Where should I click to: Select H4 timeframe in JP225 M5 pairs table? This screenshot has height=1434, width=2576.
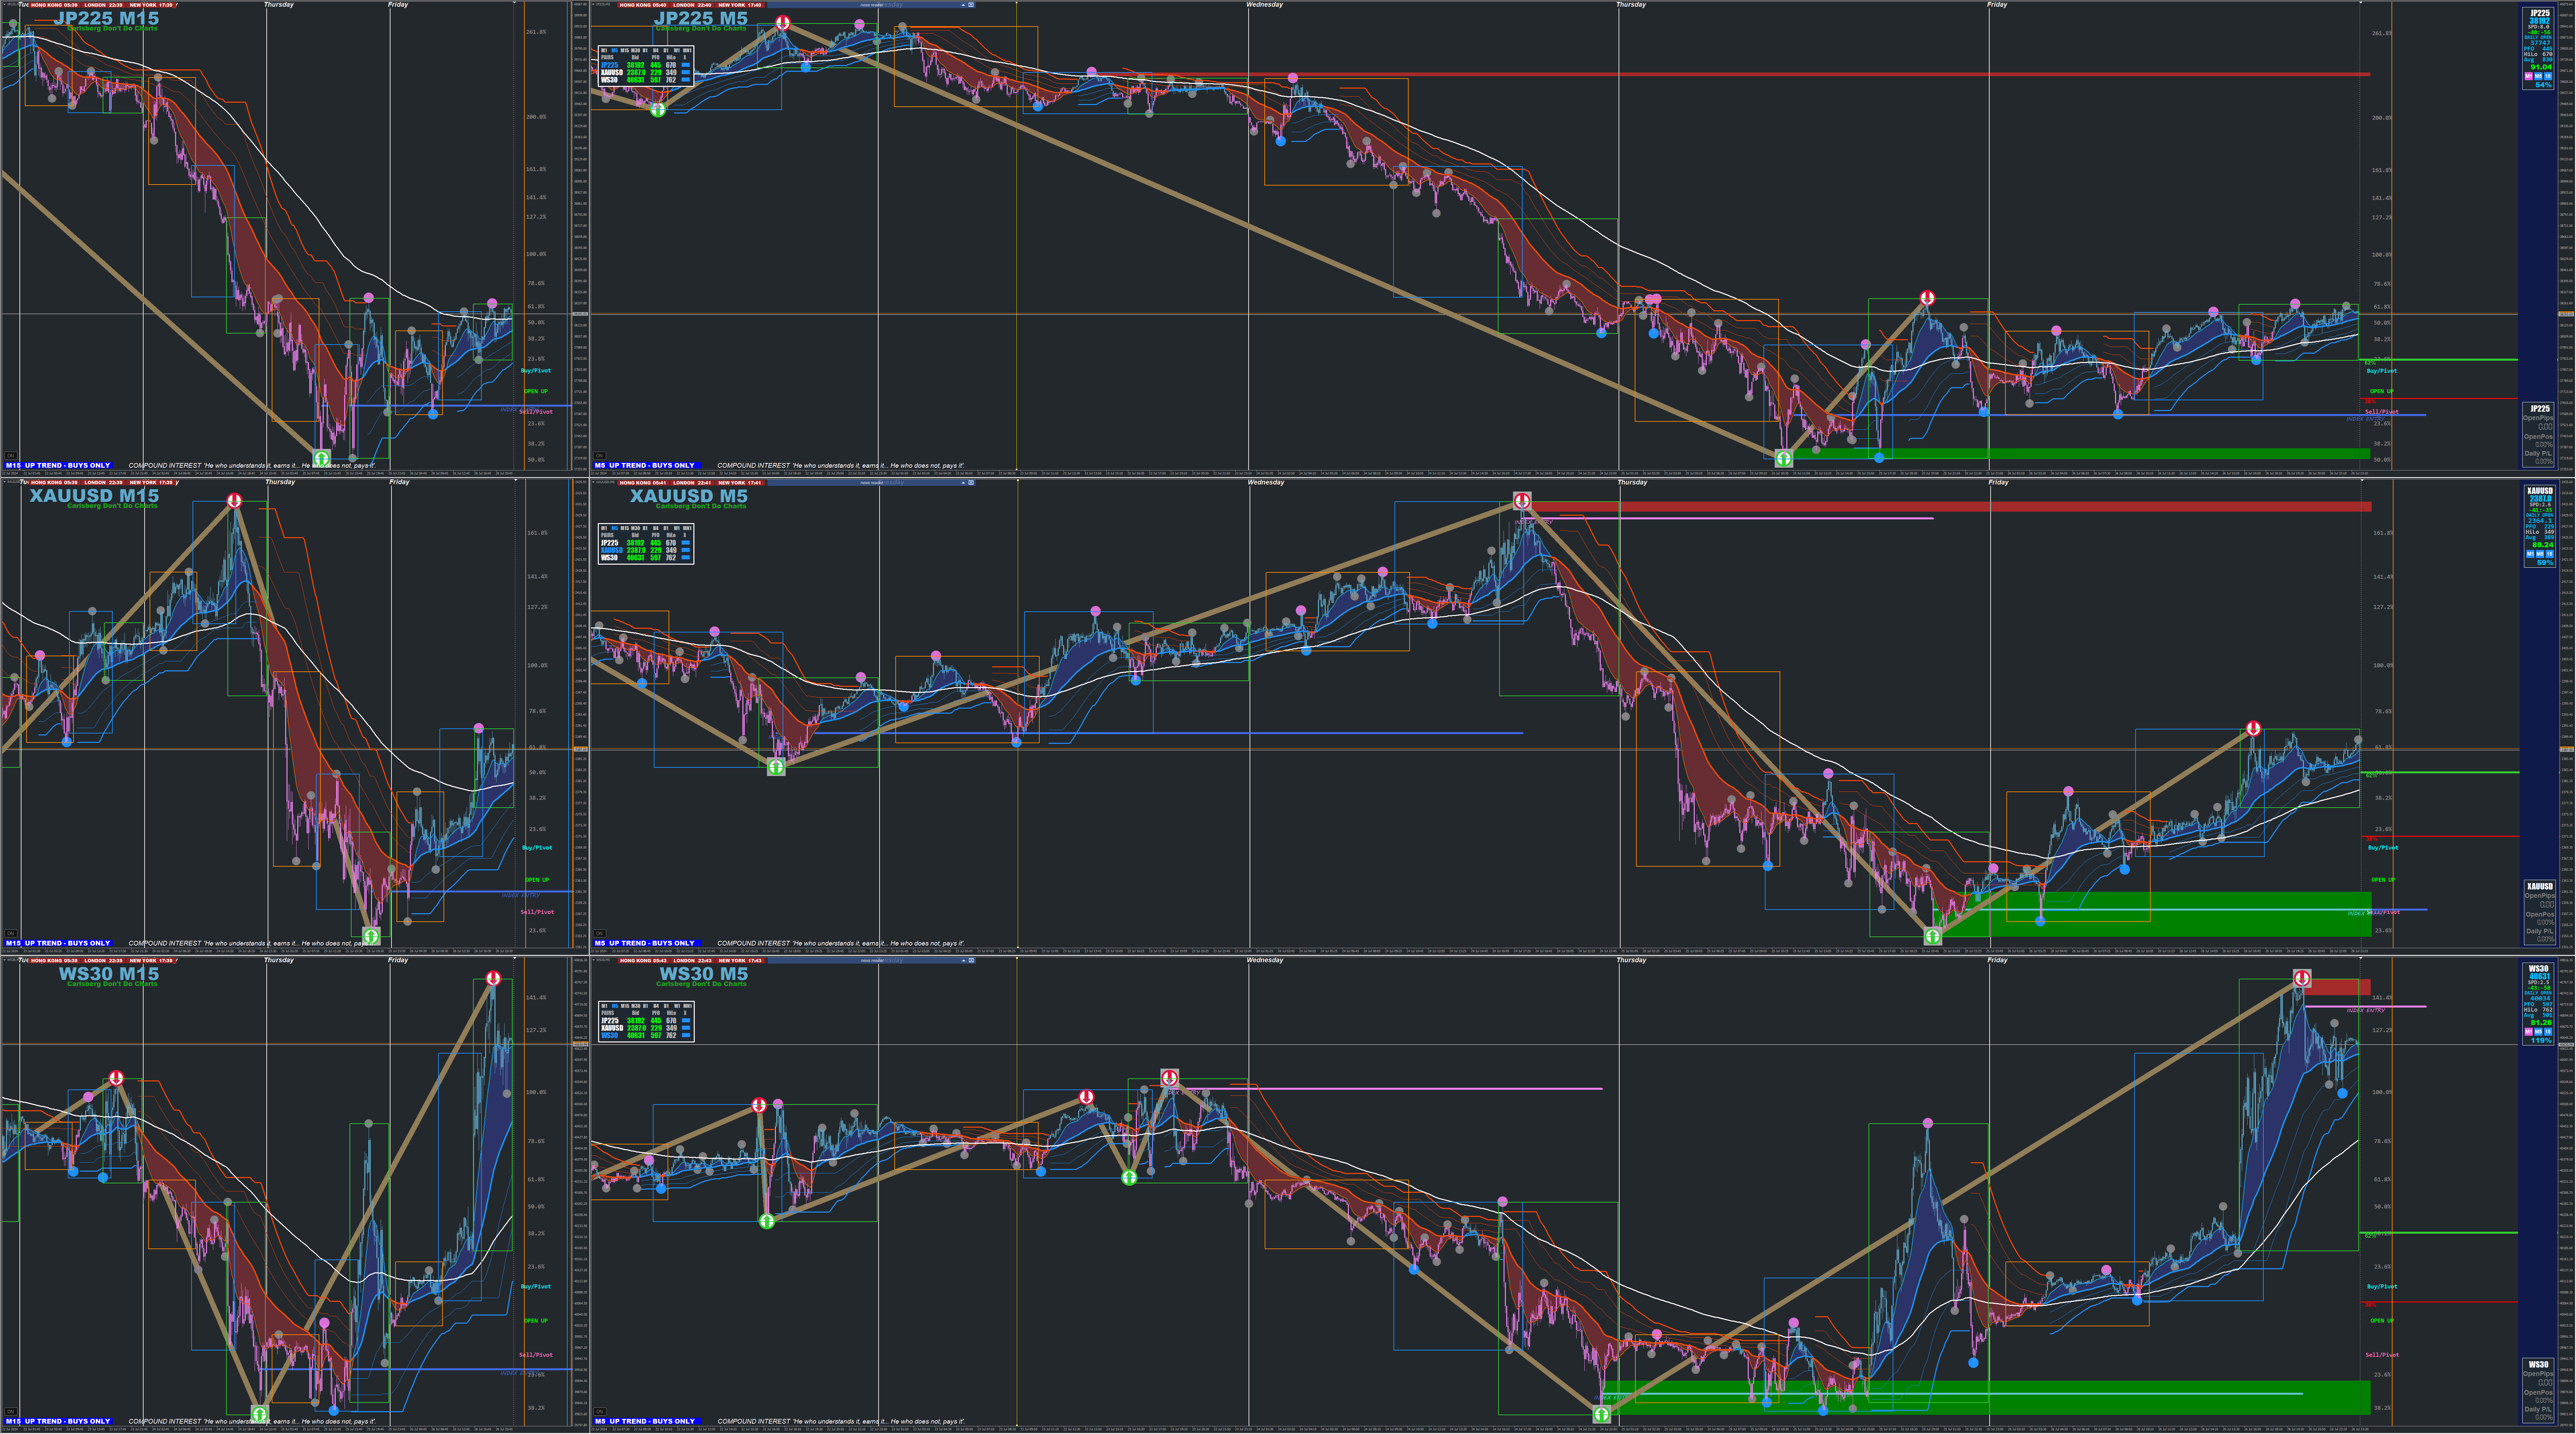(x=656, y=50)
